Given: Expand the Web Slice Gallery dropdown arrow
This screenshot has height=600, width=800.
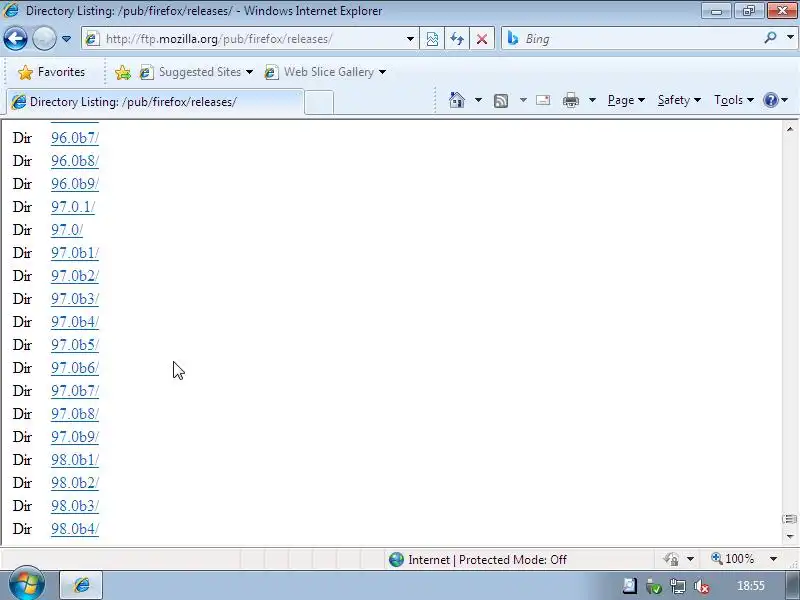Looking at the screenshot, I should (x=382, y=72).
